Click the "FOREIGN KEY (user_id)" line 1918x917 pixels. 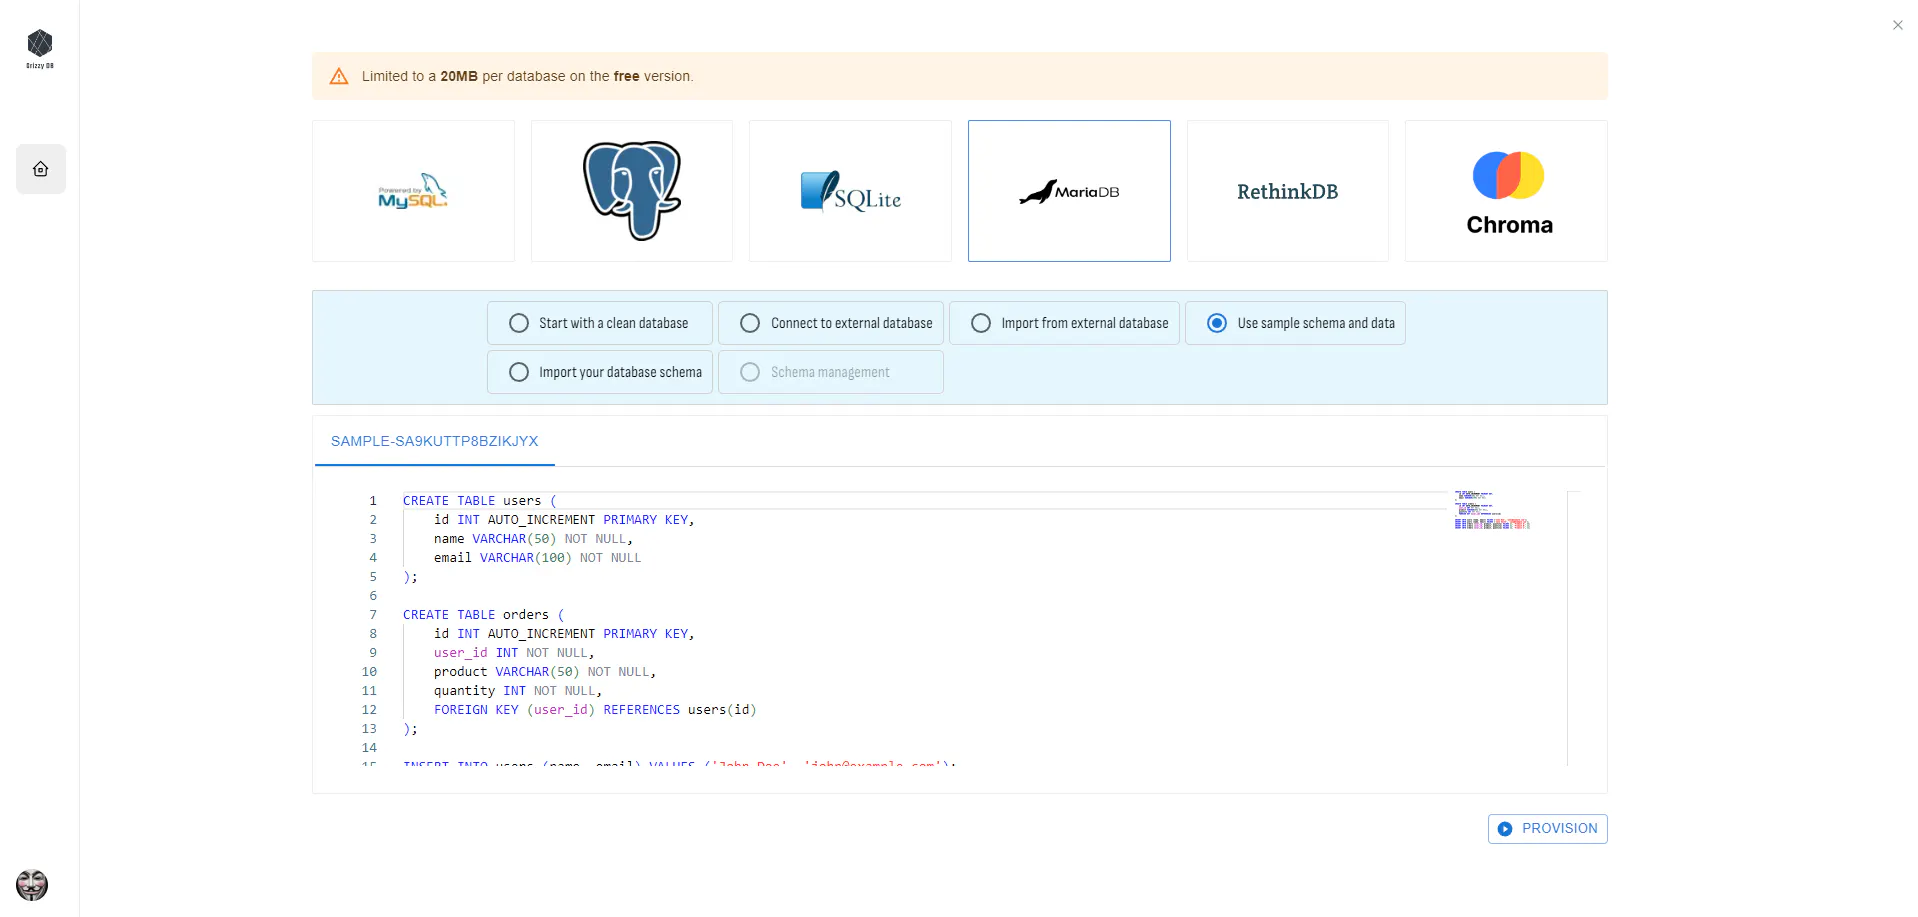[x=595, y=710]
